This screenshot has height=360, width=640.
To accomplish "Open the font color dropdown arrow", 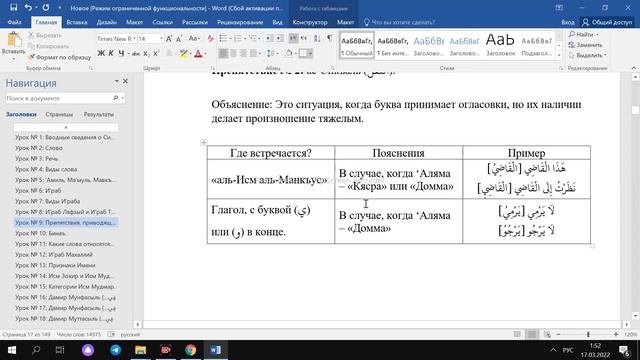I will tap(205, 53).
